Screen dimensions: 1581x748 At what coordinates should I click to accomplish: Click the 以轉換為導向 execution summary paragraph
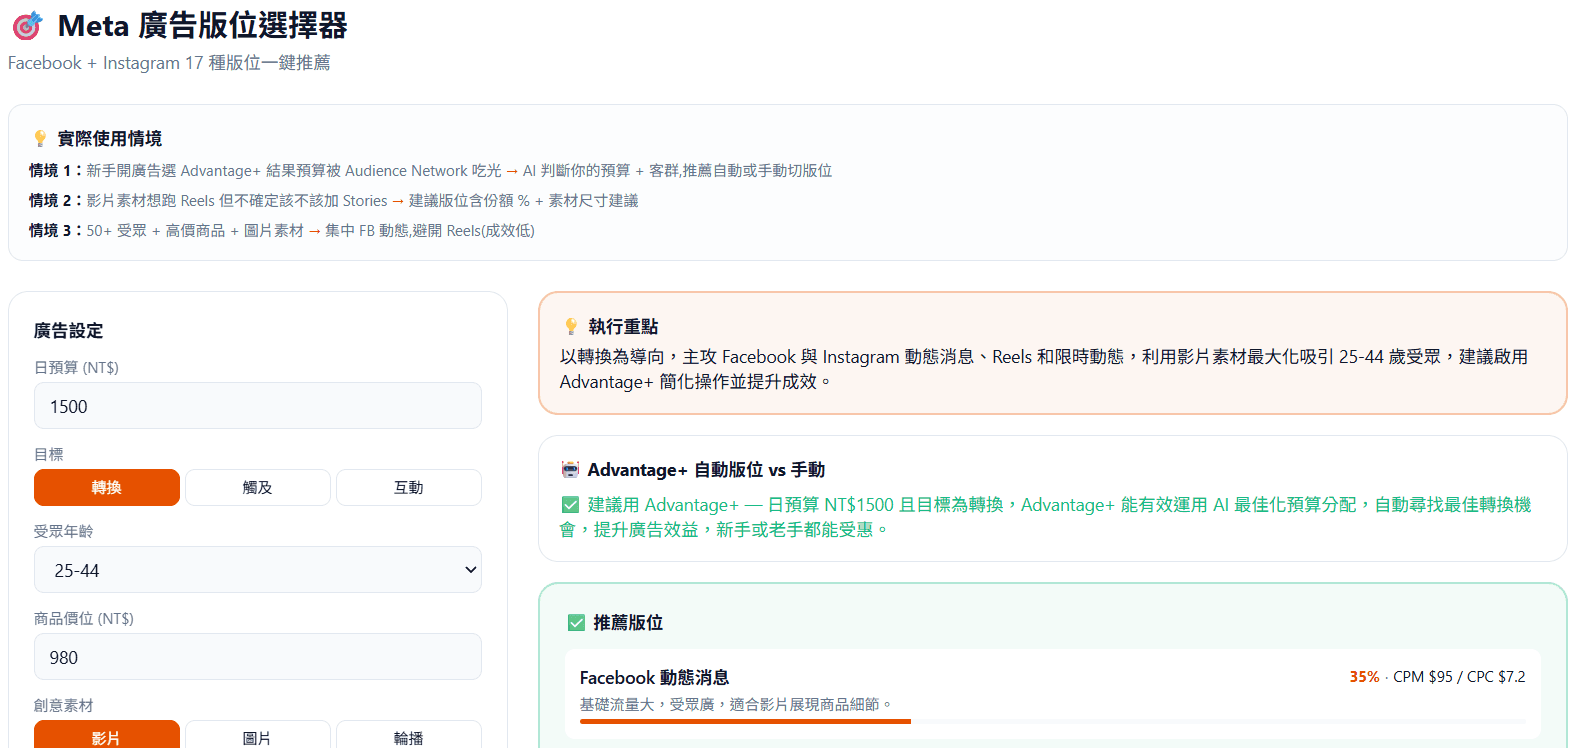click(x=1044, y=369)
